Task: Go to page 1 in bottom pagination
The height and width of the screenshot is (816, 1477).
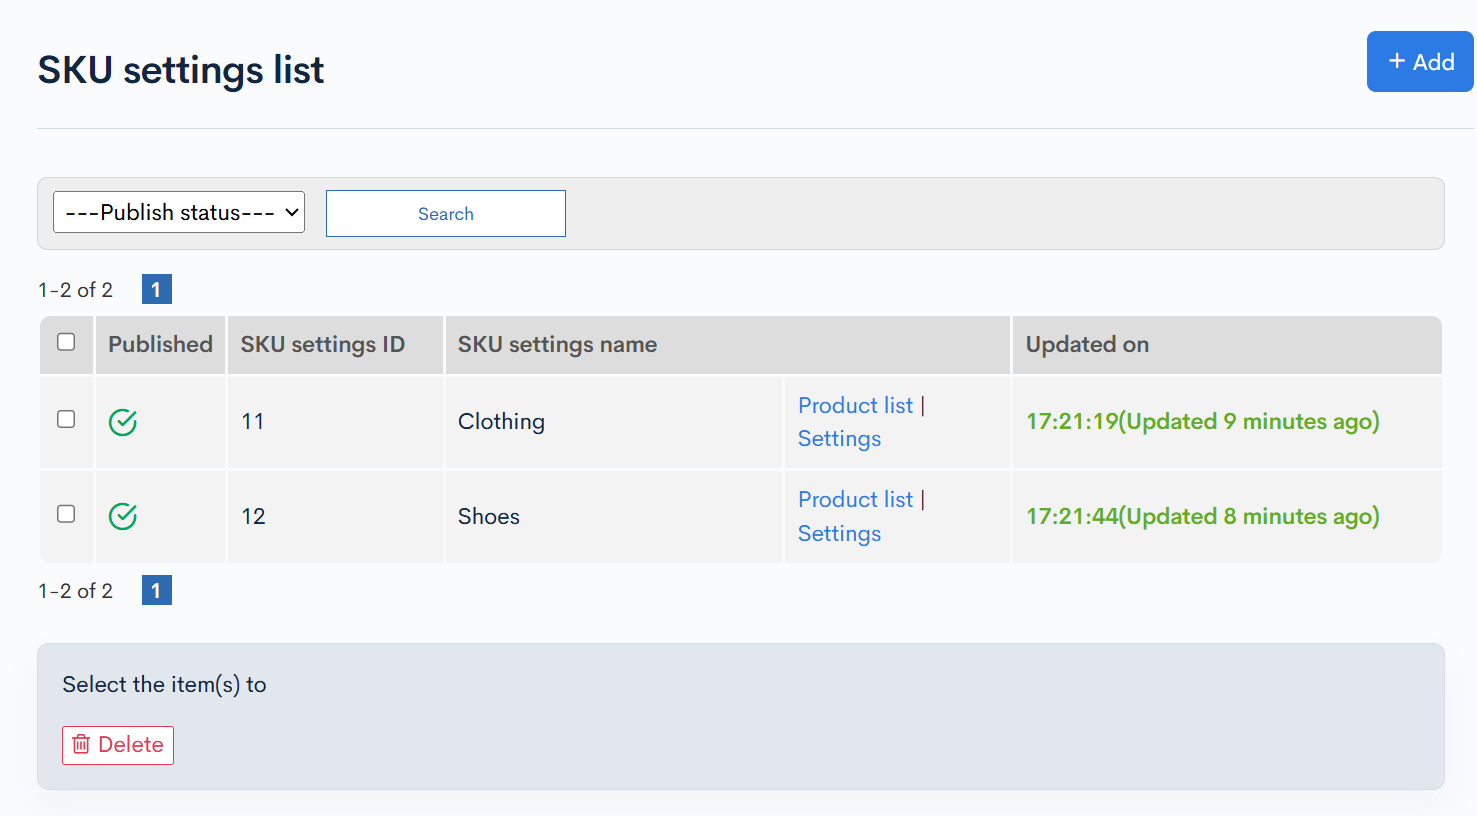Action: tap(157, 591)
